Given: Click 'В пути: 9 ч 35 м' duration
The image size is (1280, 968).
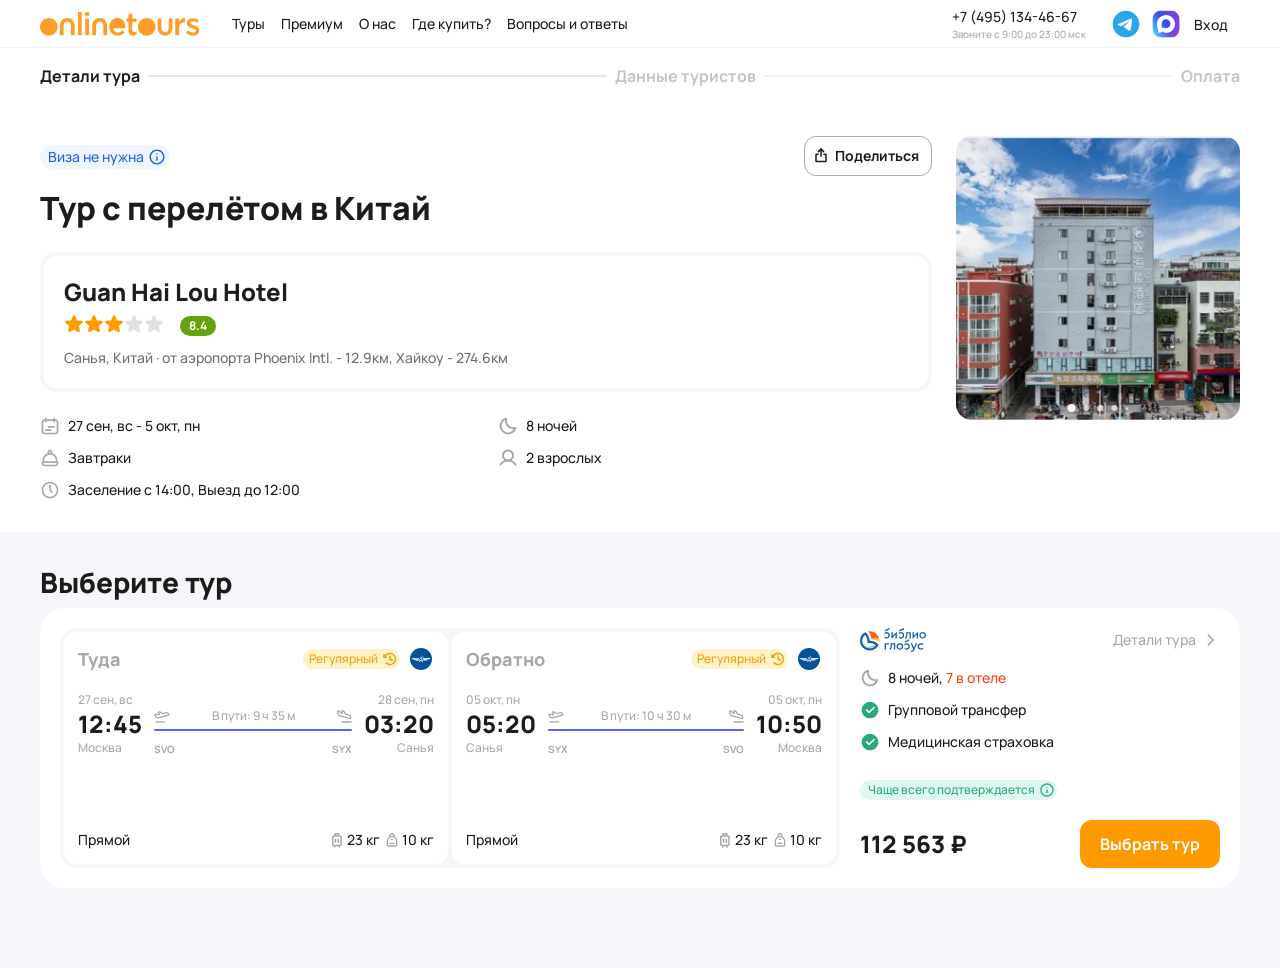Looking at the screenshot, I should pyautogui.click(x=254, y=716).
